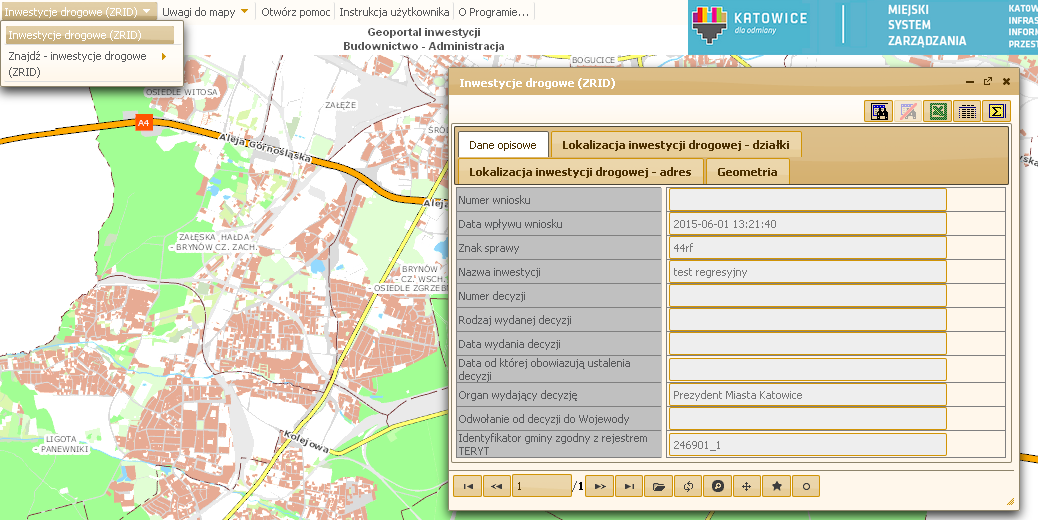Open the Uwagi do mapy dropdown menu
The width and height of the screenshot is (1038, 520).
205,12
